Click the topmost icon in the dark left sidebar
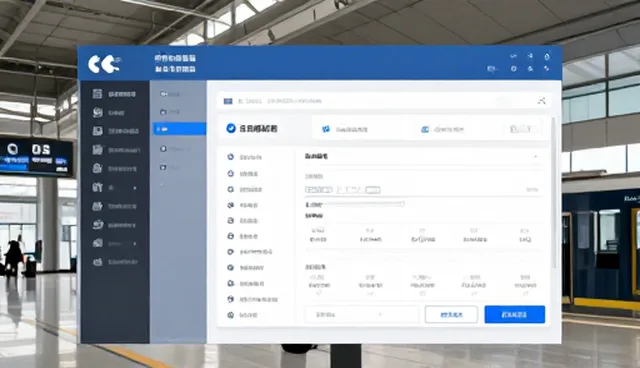The width and height of the screenshot is (640, 368). pyautogui.click(x=97, y=94)
